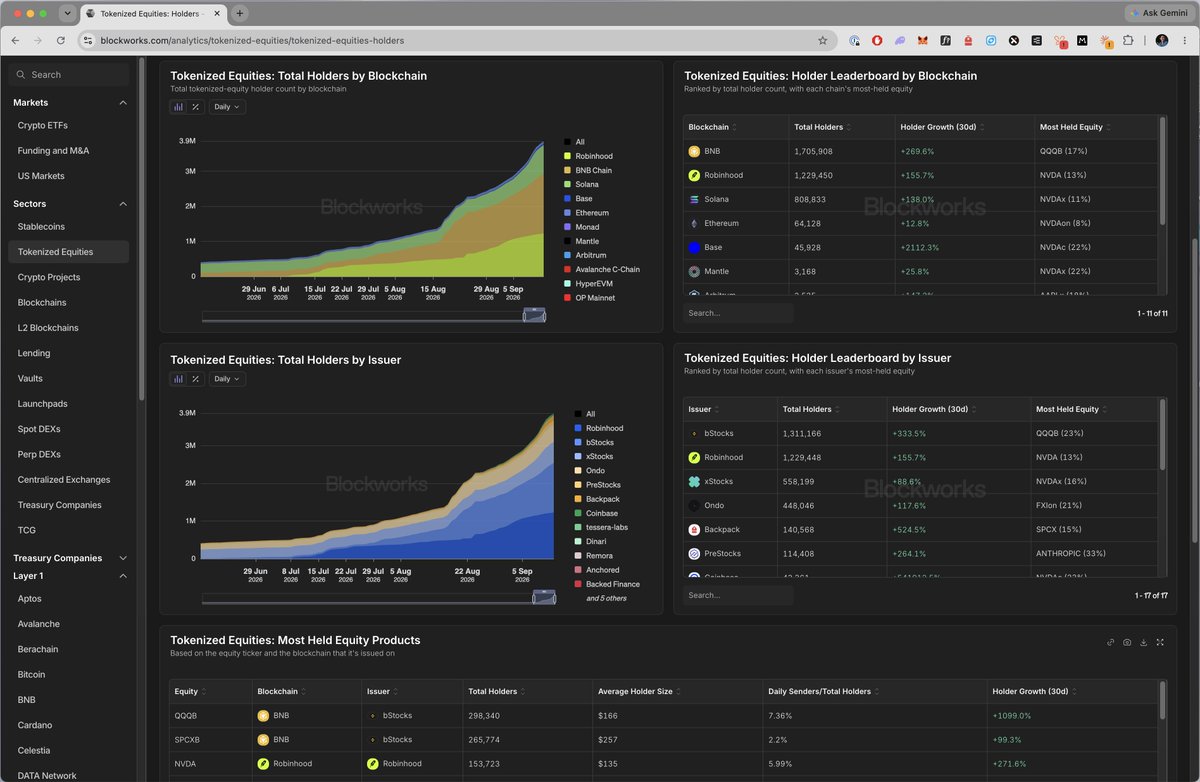Open Aptos under Layer 1
Screen dimensions: 1200x782
point(30,599)
